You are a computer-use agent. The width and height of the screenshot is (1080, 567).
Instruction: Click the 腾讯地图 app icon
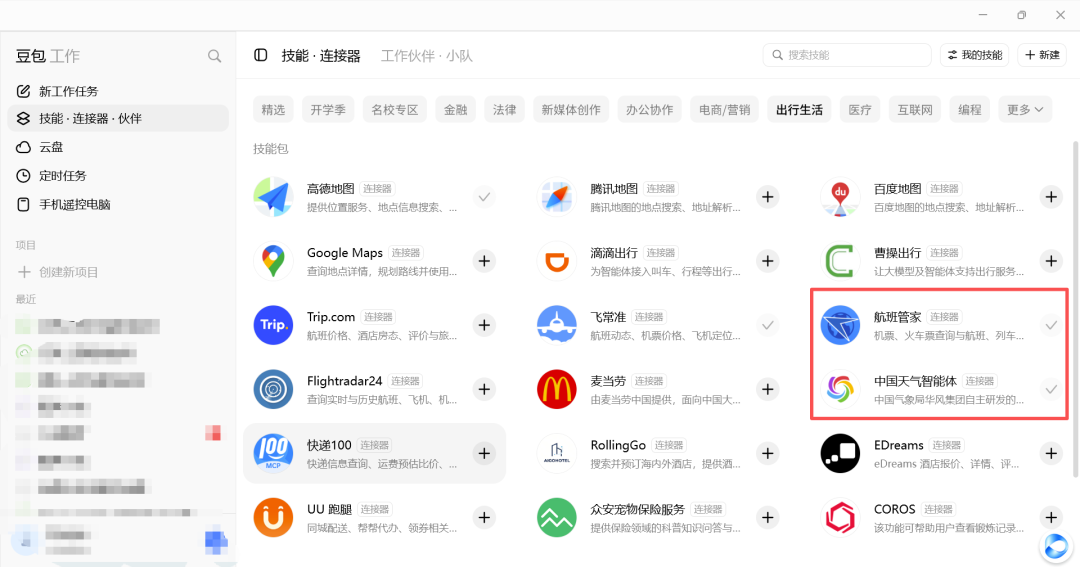coord(557,197)
